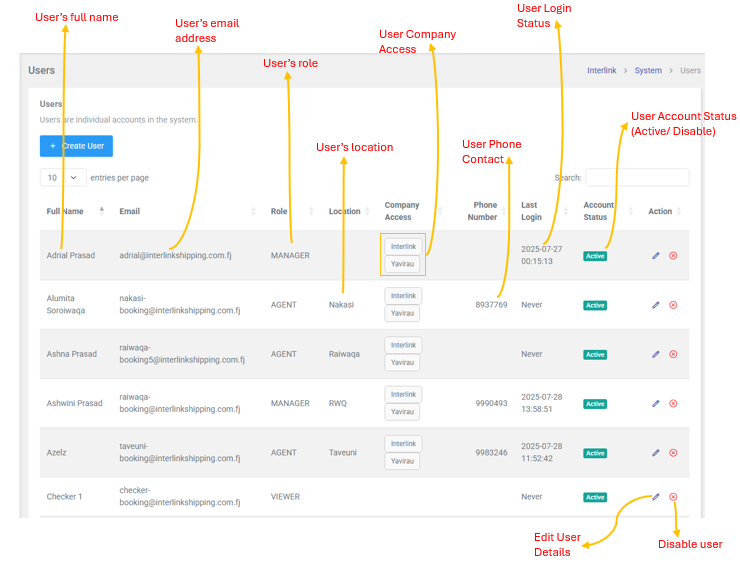Sort table by Email column header
740x562 pixels.
coord(130,211)
